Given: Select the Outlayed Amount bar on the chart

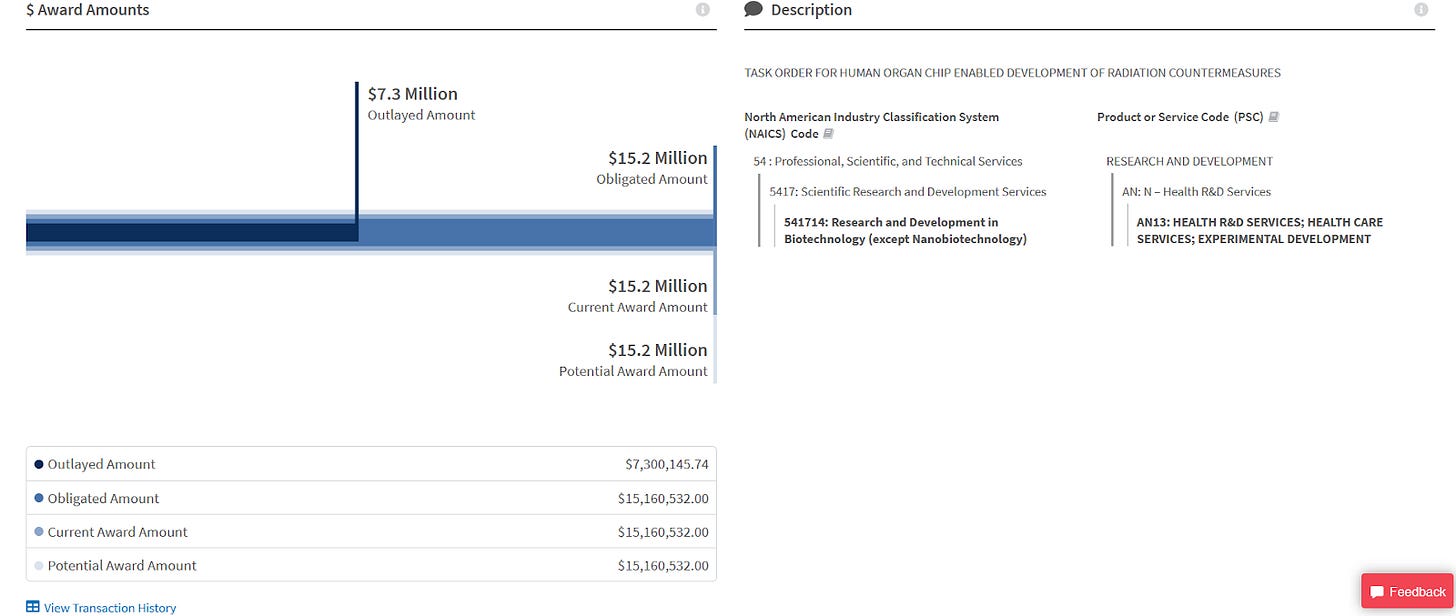Looking at the screenshot, I should coord(190,231).
